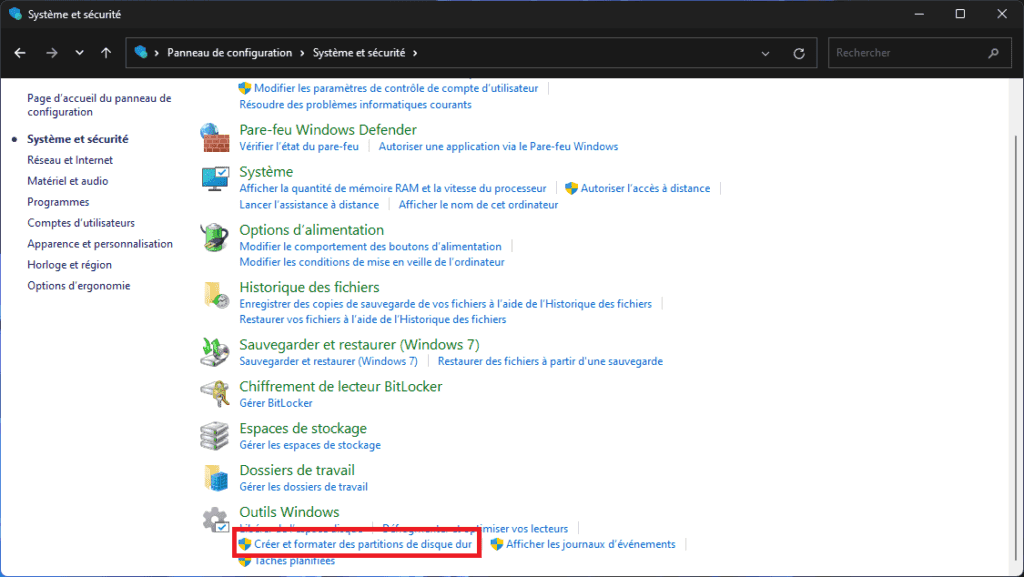Expand the chevron after Panneau de configuration
This screenshot has width=1024, height=577.
[302, 53]
